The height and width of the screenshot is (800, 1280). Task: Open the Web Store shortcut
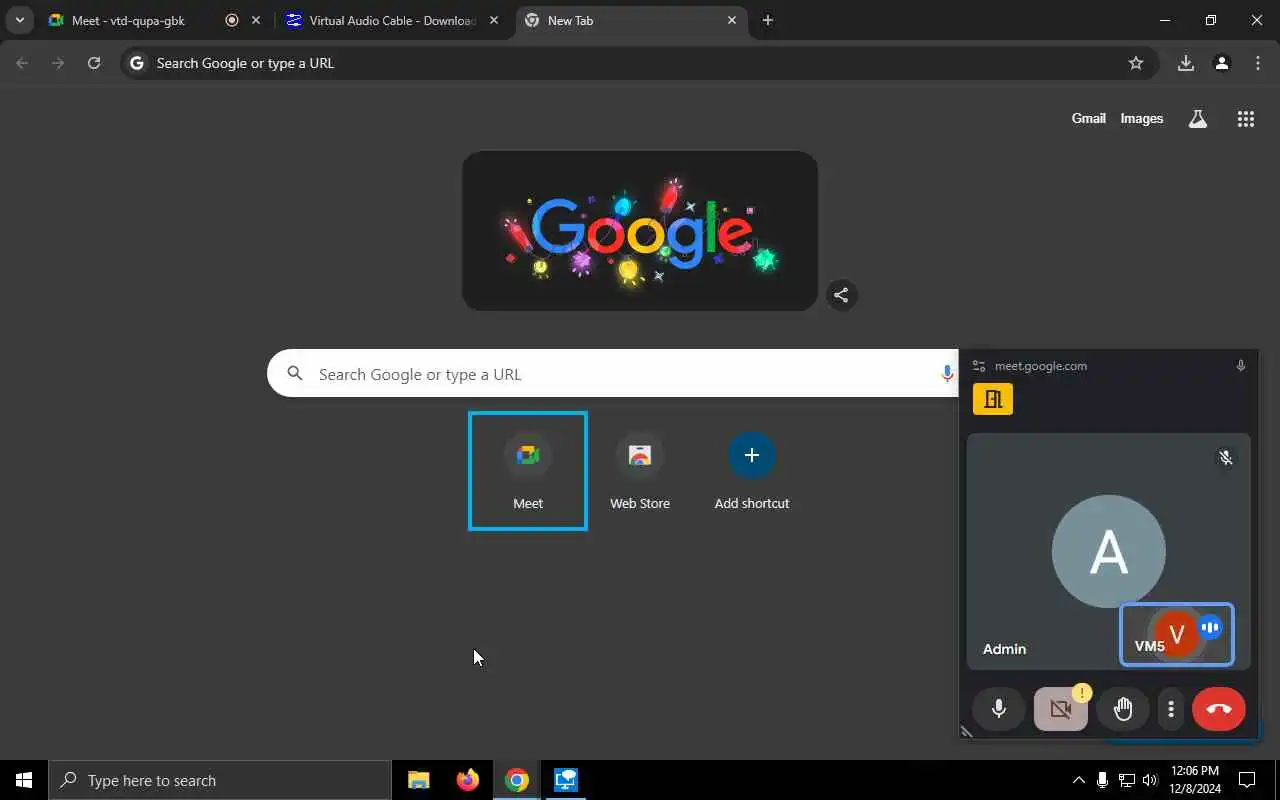coord(640,471)
